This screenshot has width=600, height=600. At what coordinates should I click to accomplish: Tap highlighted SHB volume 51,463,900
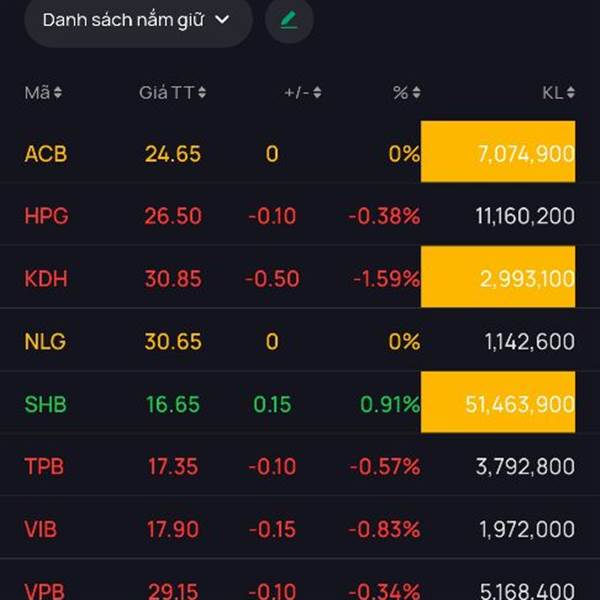point(498,402)
